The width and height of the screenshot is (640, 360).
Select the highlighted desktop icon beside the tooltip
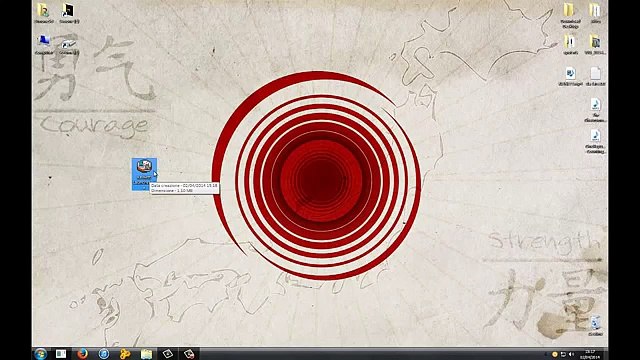144,174
